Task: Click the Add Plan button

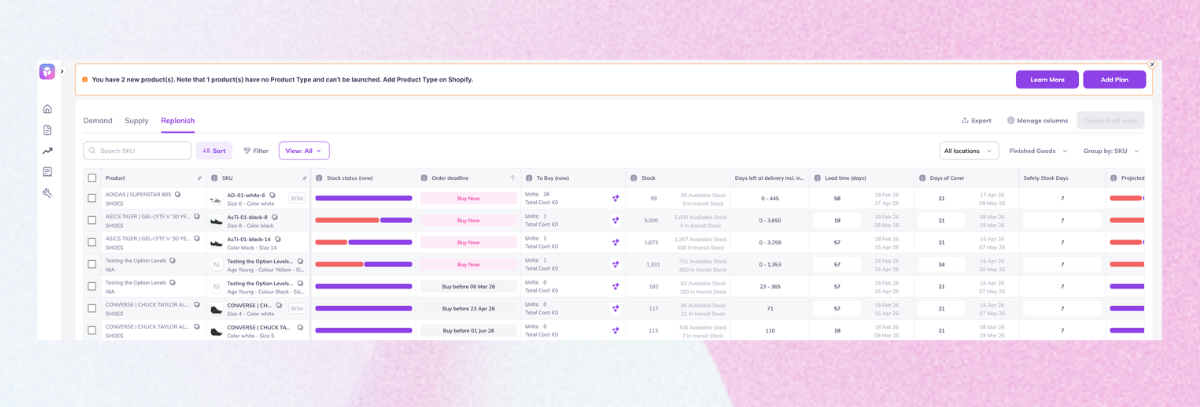Action: [1114, 79]
